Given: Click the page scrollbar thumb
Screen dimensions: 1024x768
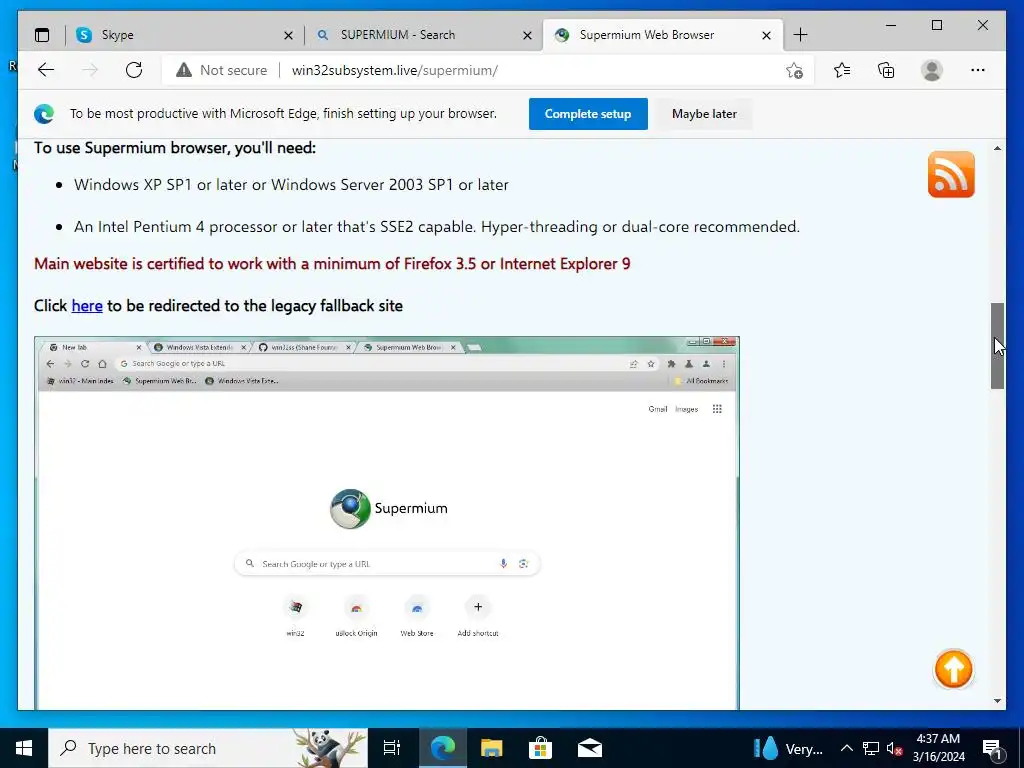Looking at the screenshot, I should click(x=997, y=345).
